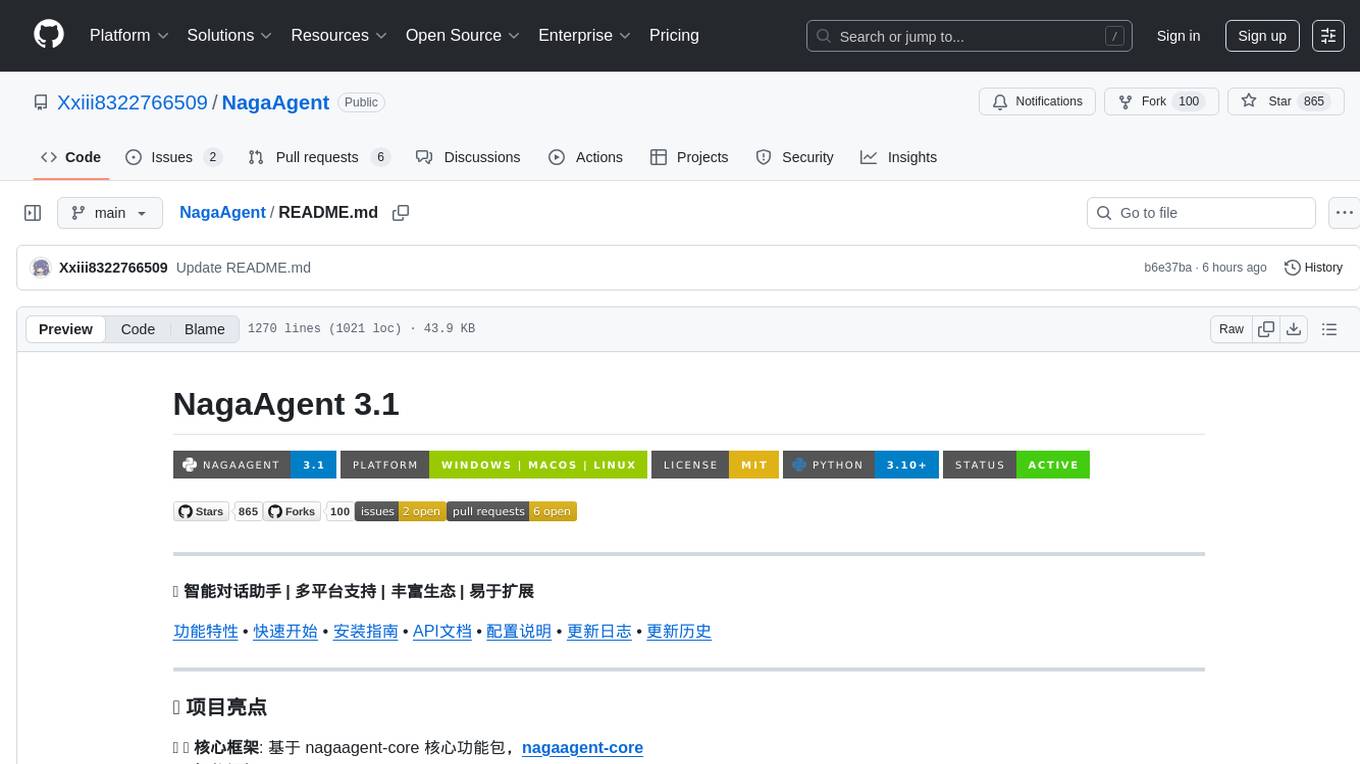Open the more file actions ellipsis menu

pyautogui.click(x=1345, y=213)
